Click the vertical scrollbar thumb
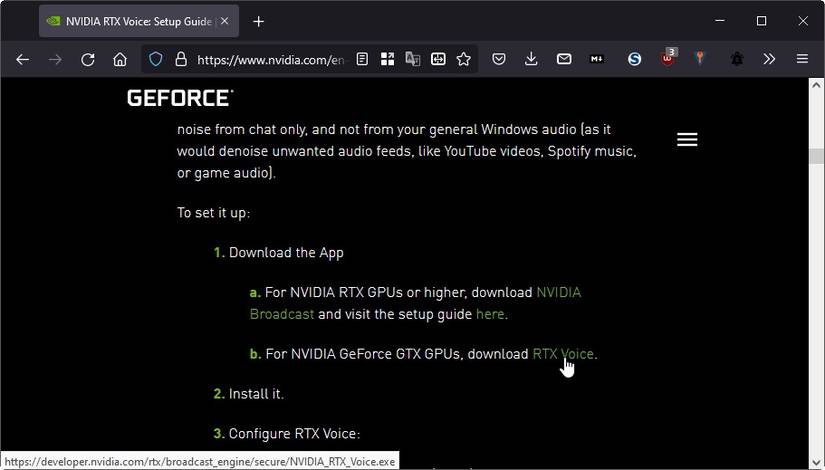825x470 pixels. 816,156
